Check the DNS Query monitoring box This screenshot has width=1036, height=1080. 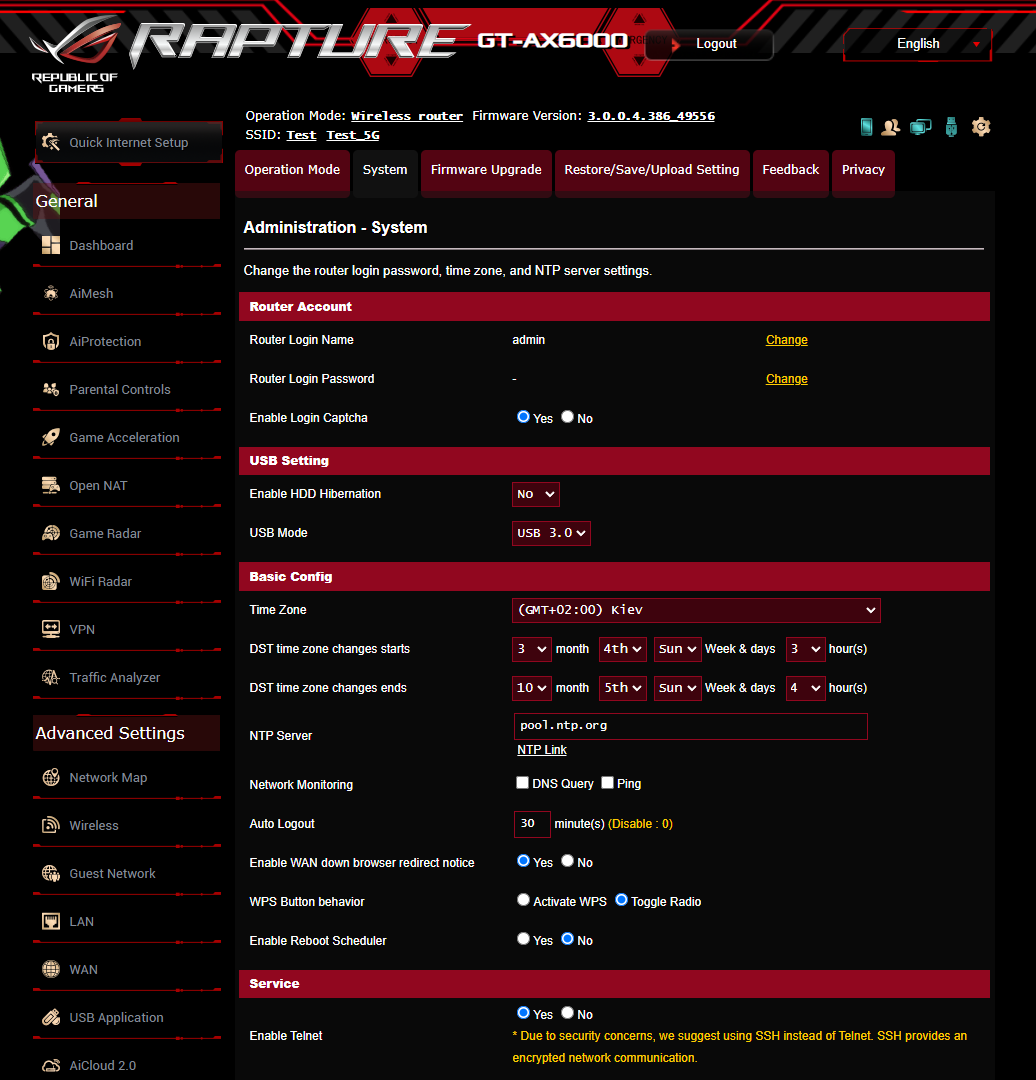point(523,782)
